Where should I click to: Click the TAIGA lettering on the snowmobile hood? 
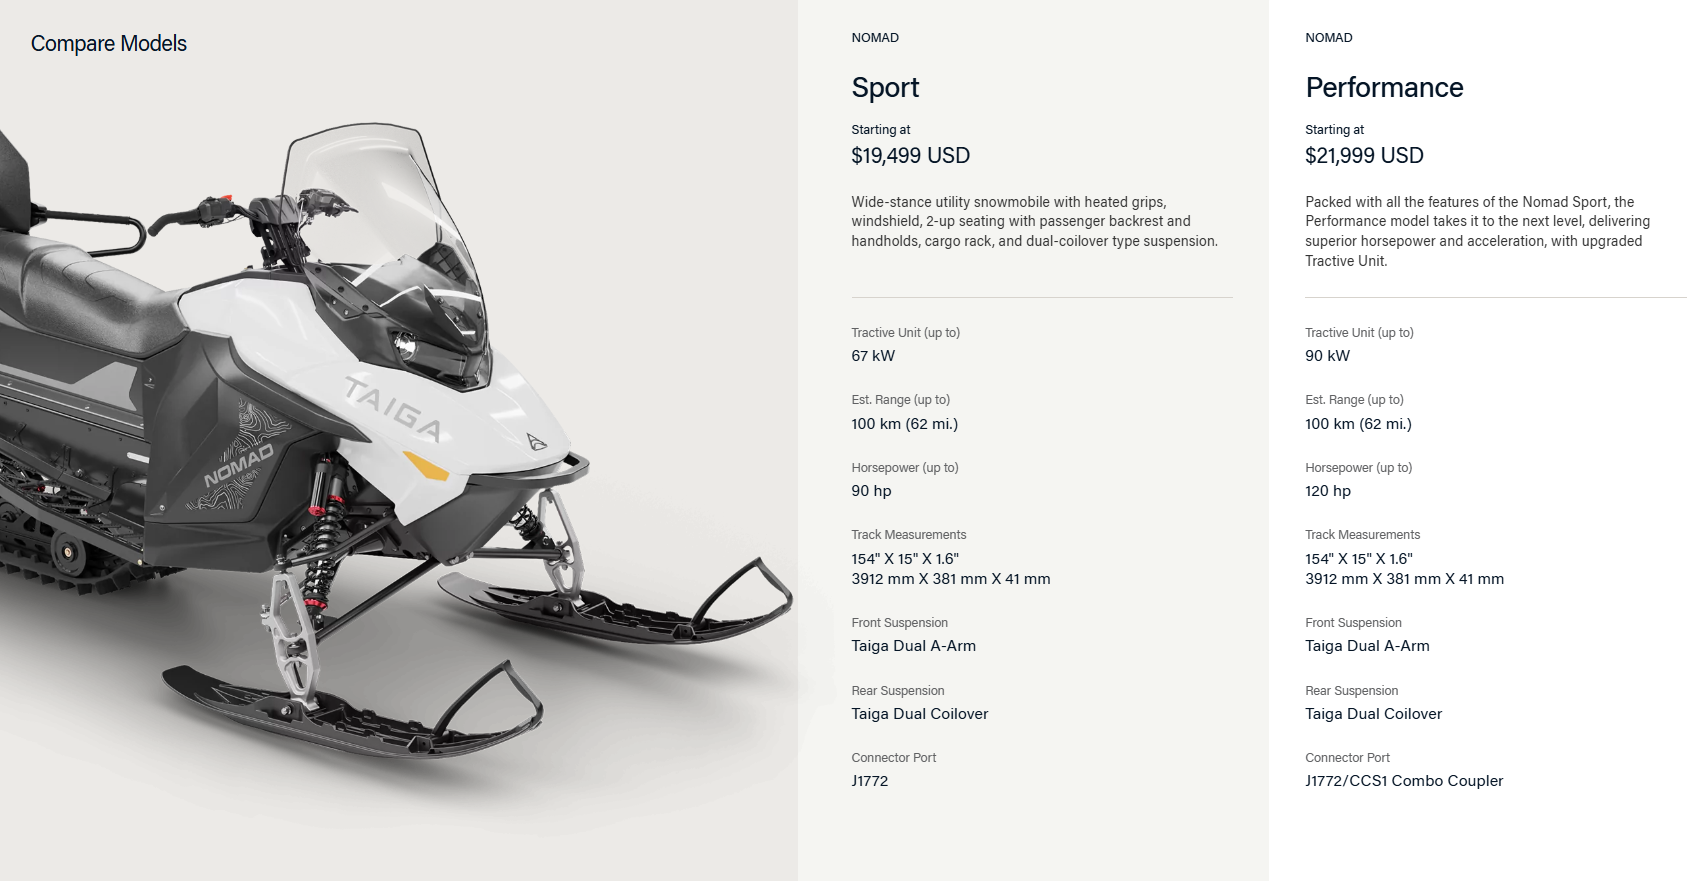click(x=393, y=408)
